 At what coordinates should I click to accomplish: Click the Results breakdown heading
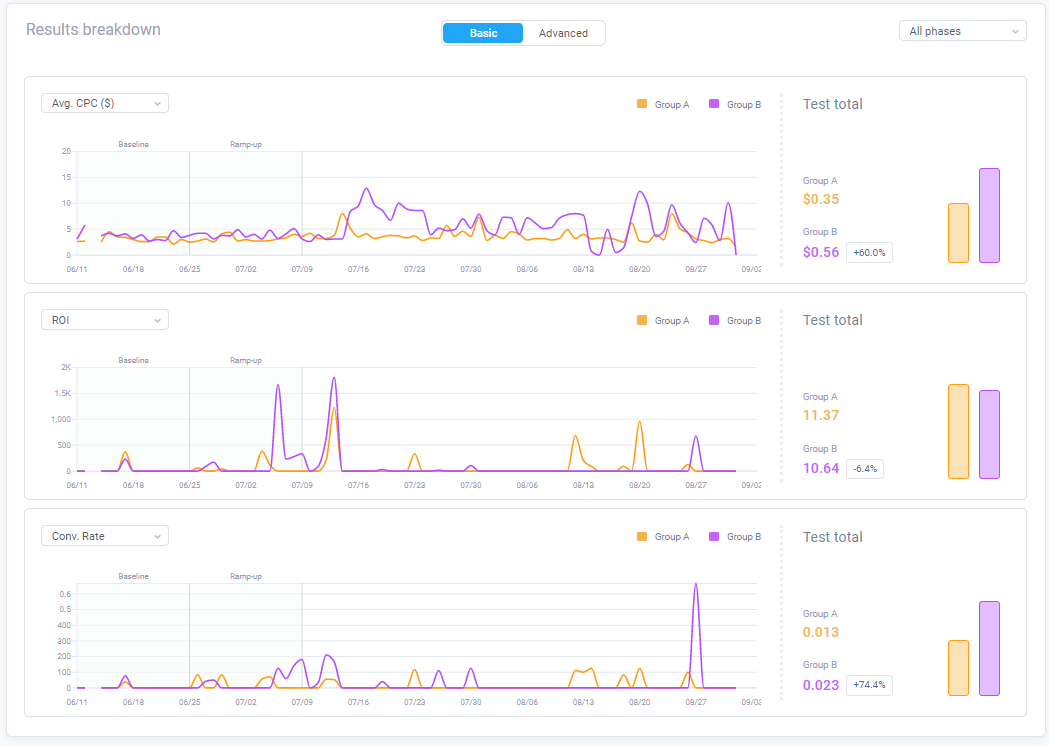93,29
